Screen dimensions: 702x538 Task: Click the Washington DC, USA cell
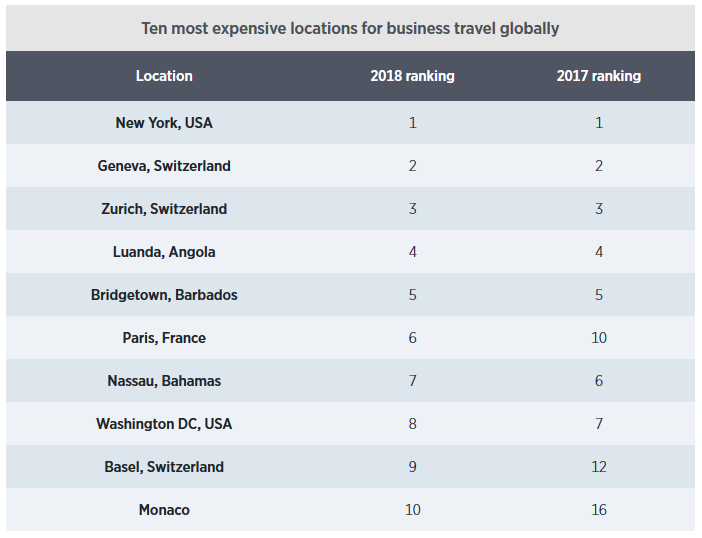coord(164,424)
